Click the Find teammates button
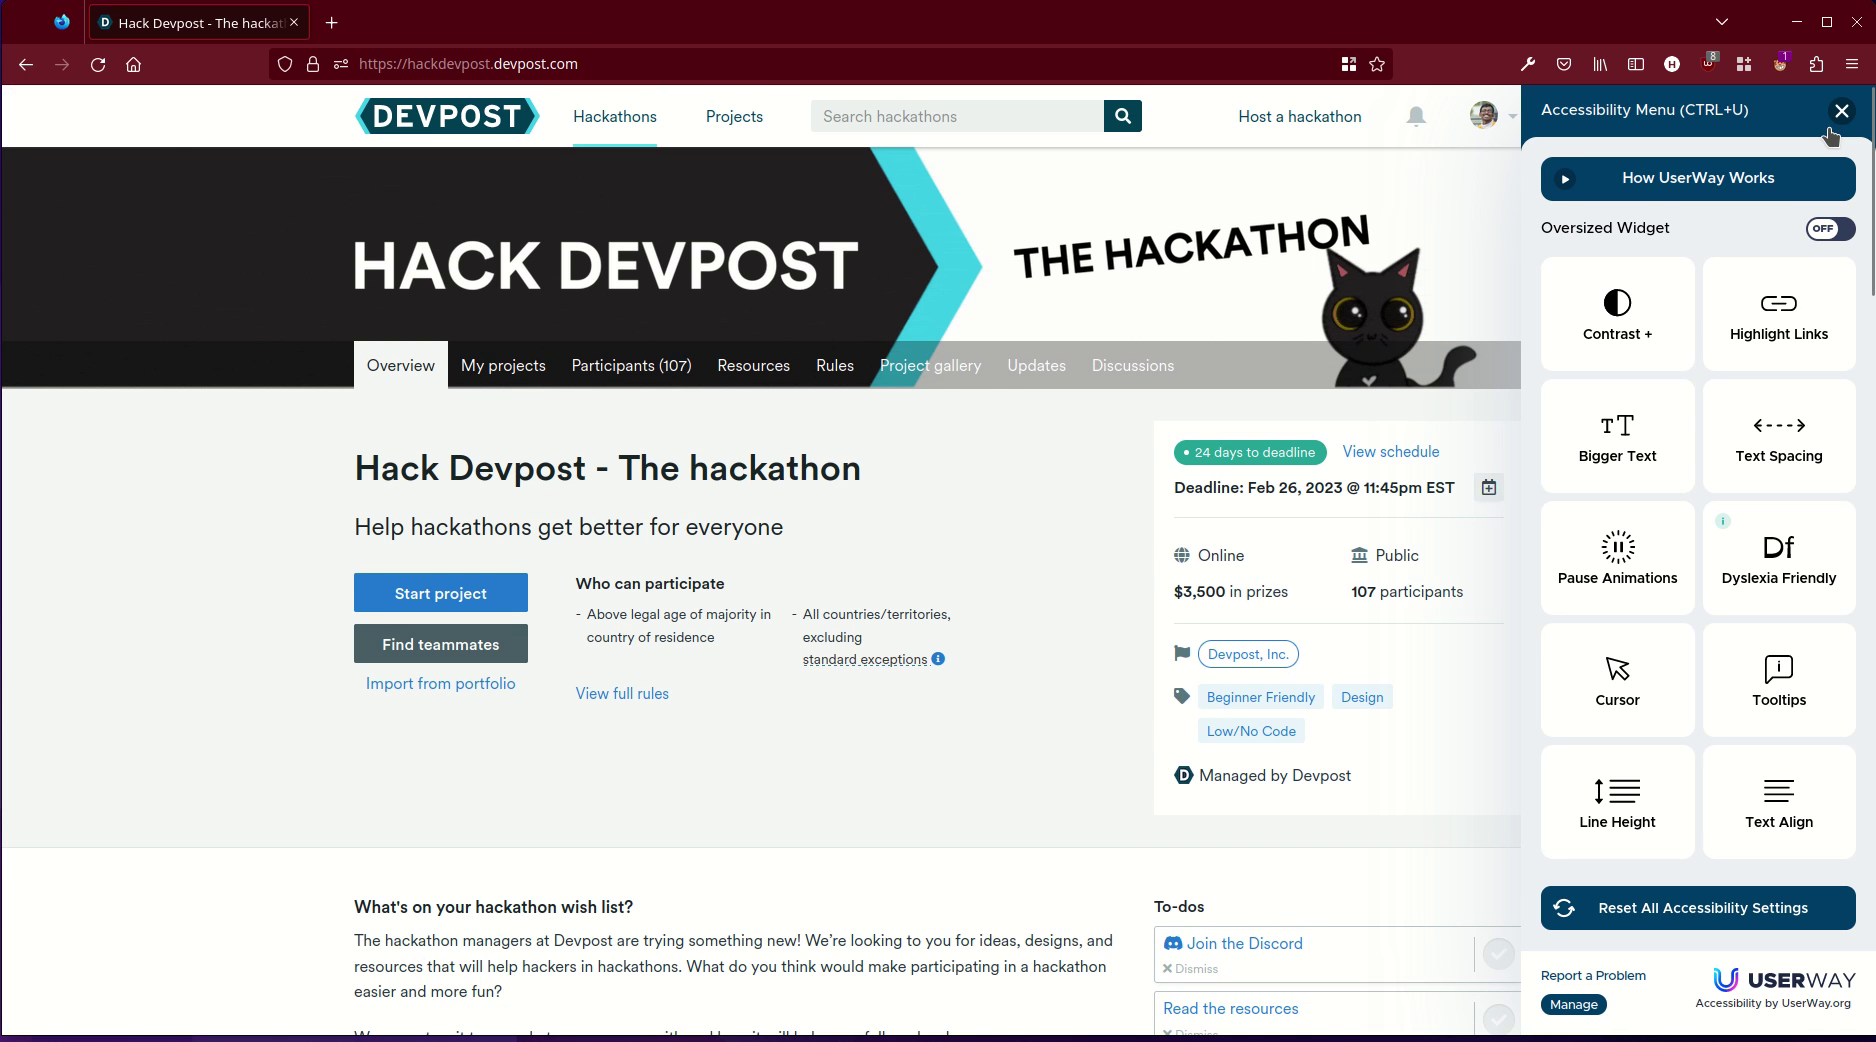This screenshot has height=1042, width=1876. tap(441, 644)
